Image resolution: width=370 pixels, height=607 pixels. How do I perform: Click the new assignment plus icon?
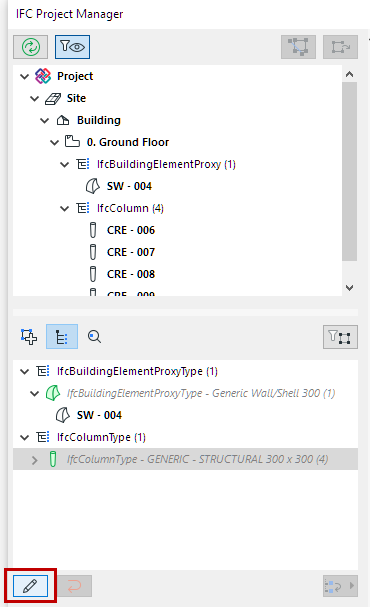pos(29,337)
